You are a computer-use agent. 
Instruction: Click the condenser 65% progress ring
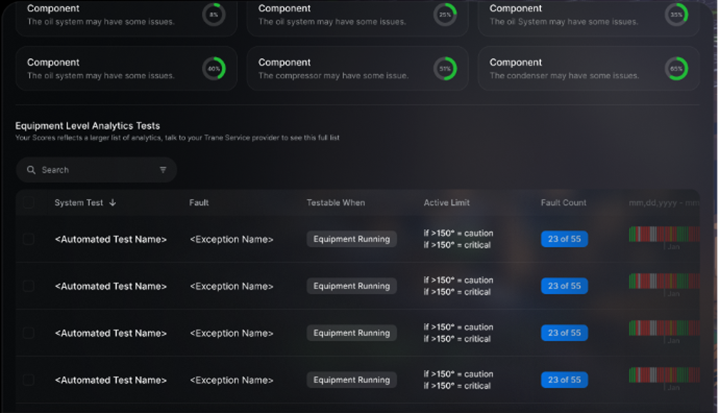click(x=676, y=69)
